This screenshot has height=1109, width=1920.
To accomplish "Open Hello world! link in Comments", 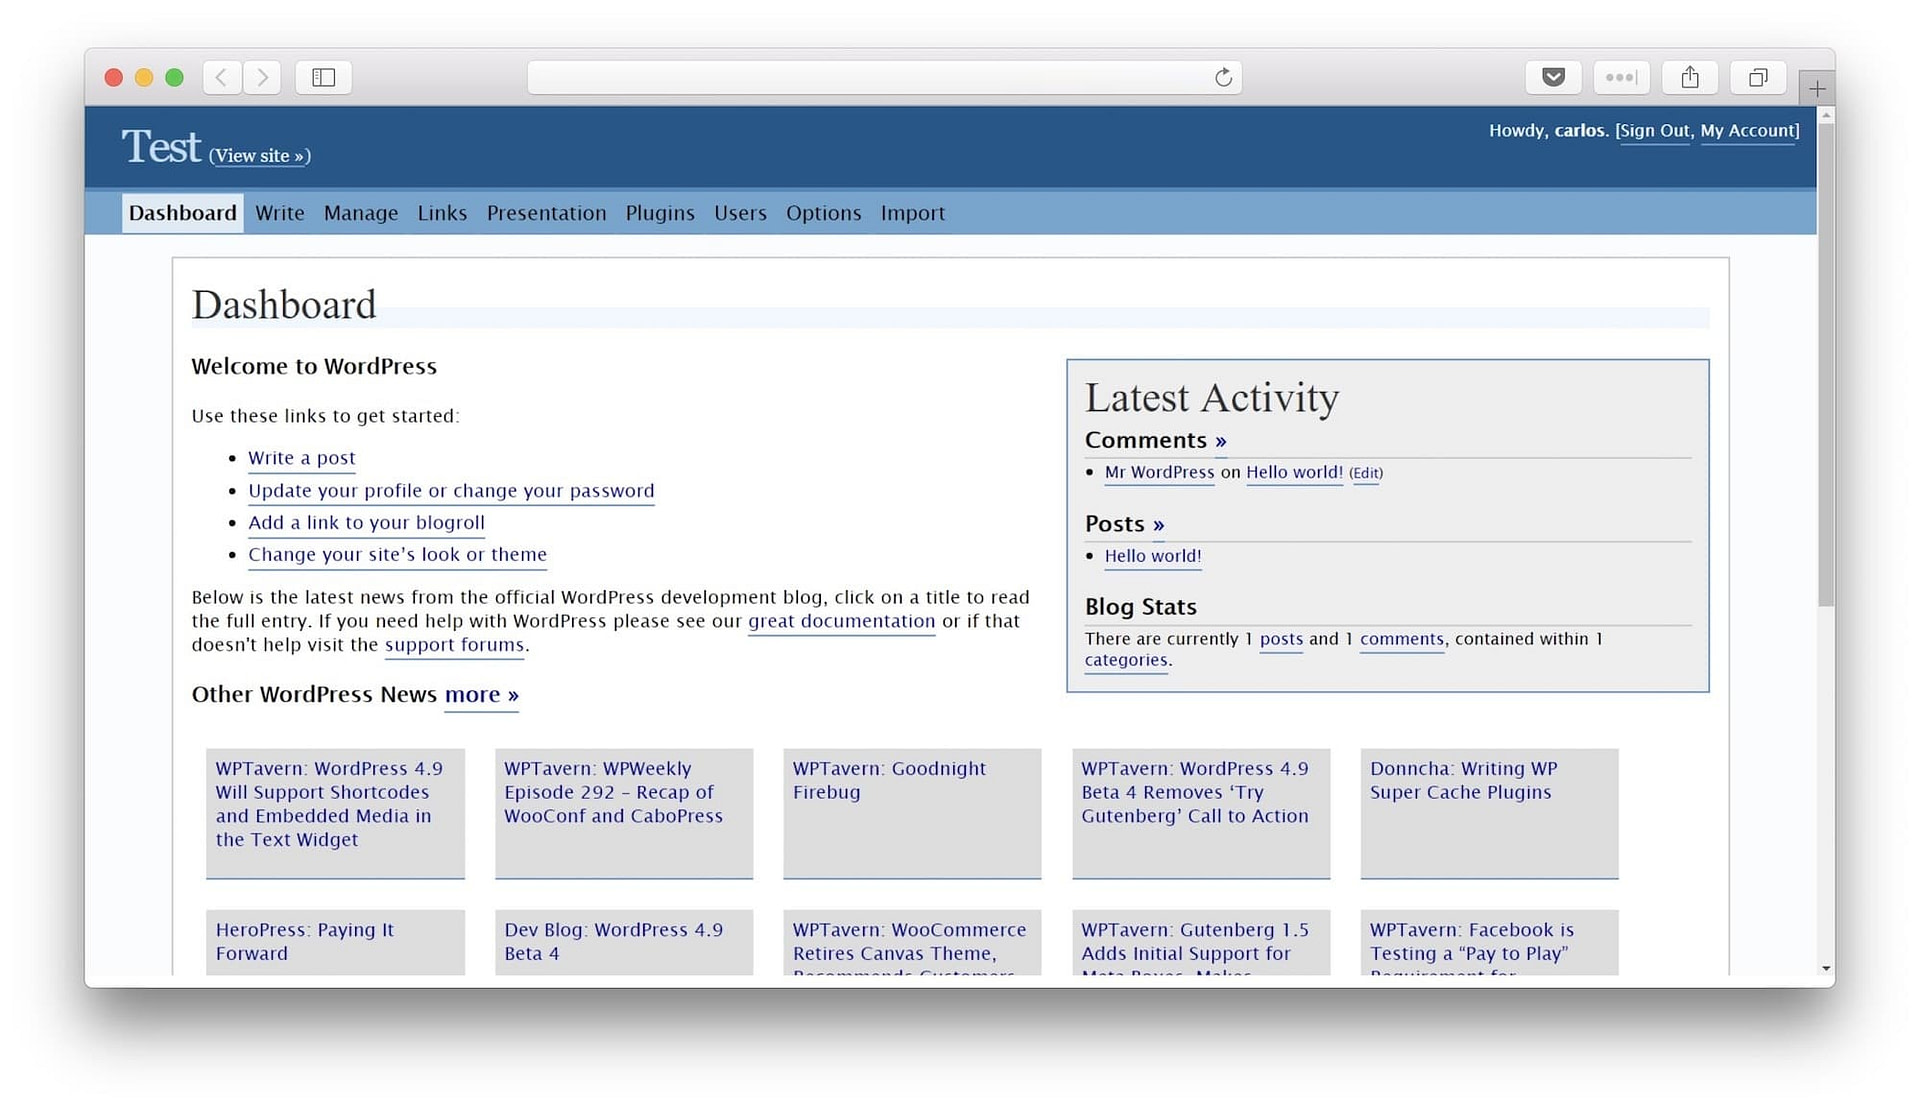I will (1294, 473).
